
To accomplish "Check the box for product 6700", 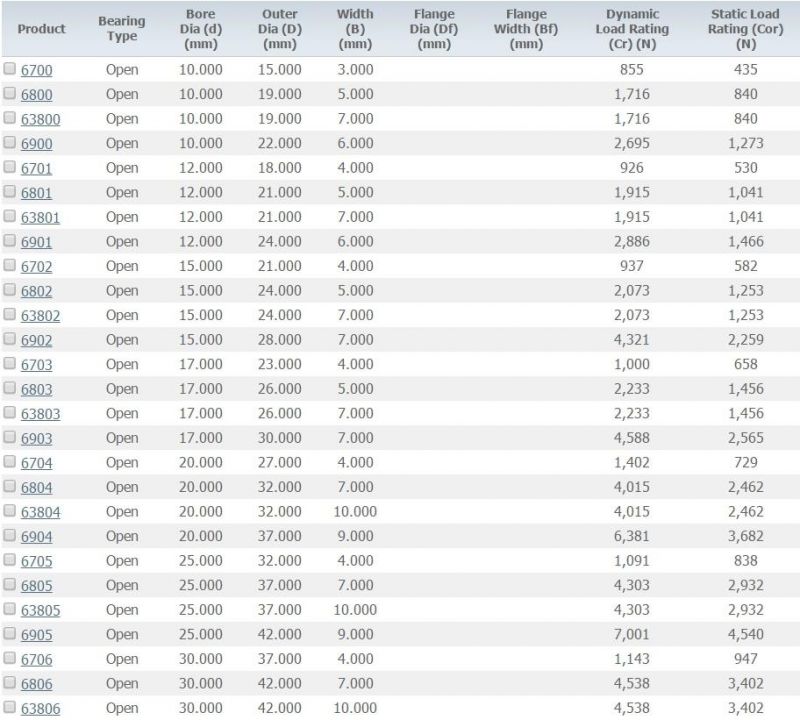I will pos(10,68).
